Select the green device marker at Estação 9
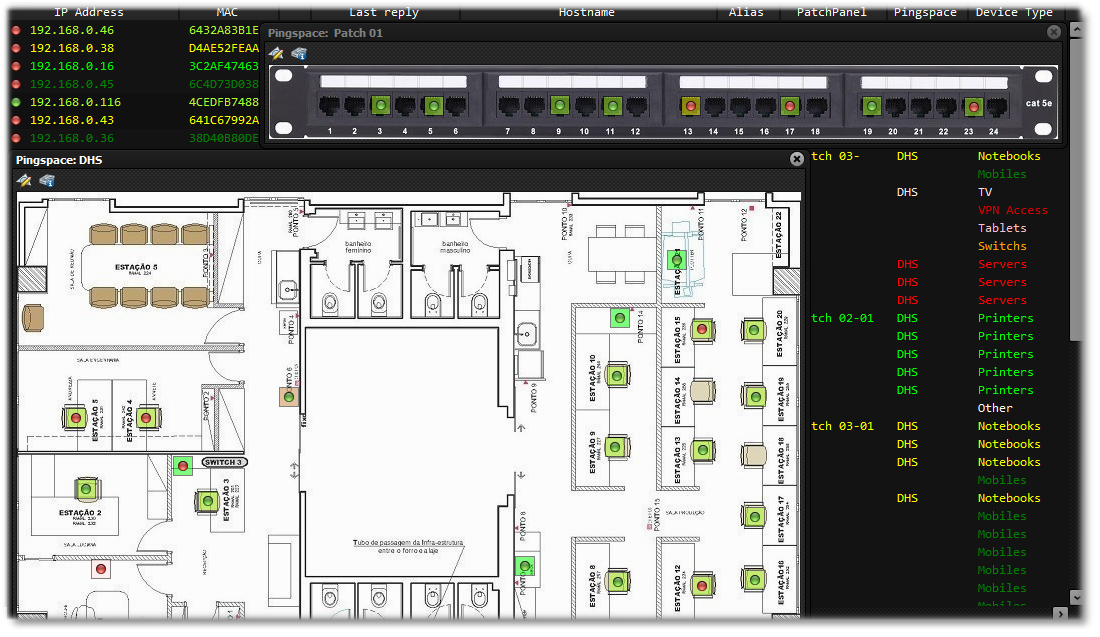 point(615,447)
